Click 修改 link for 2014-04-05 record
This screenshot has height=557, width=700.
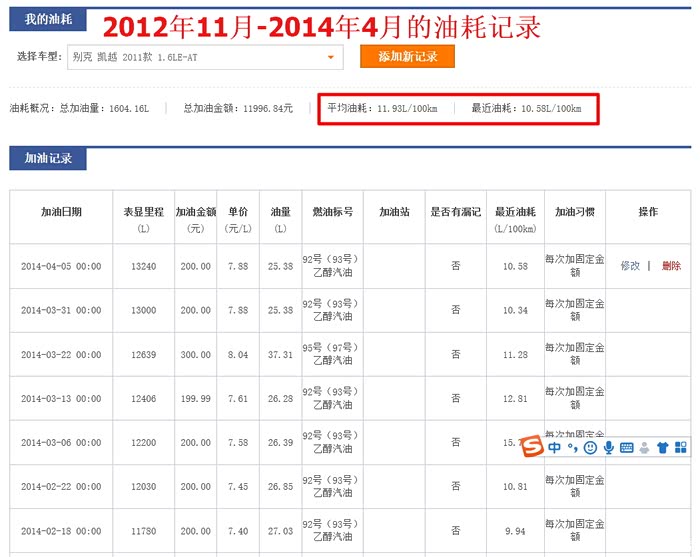630,266
